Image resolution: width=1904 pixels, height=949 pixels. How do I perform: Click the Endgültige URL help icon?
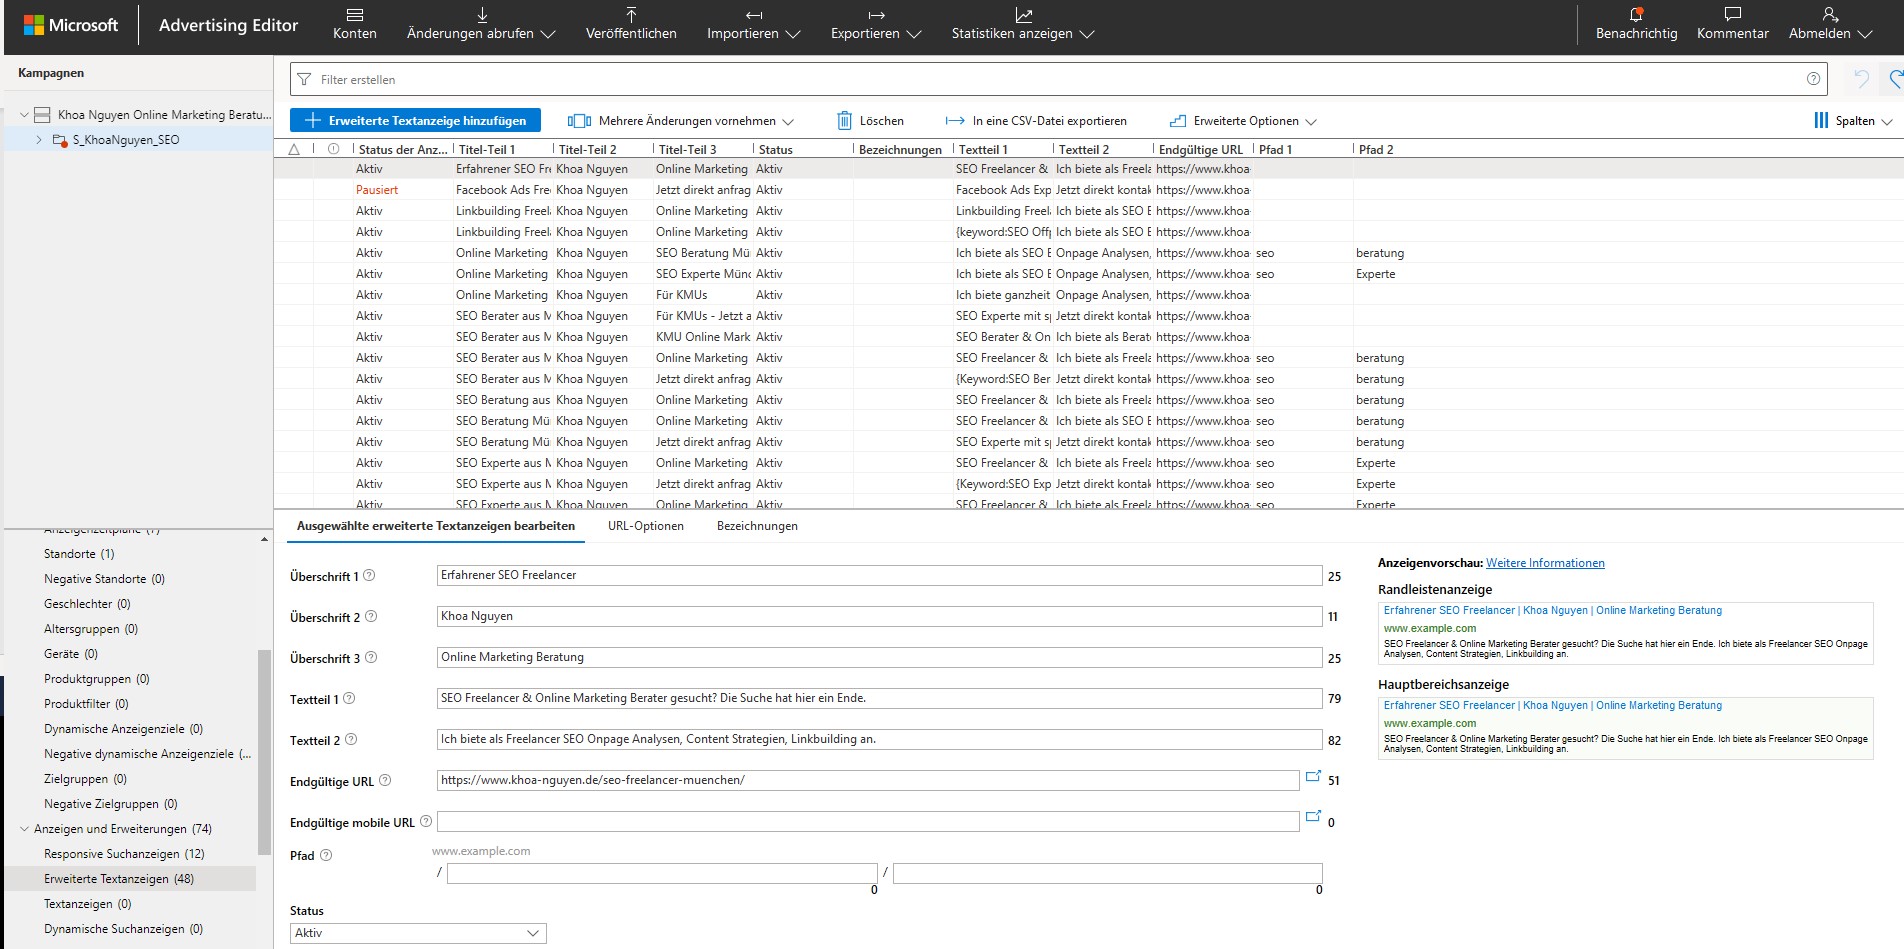(385, 781)
